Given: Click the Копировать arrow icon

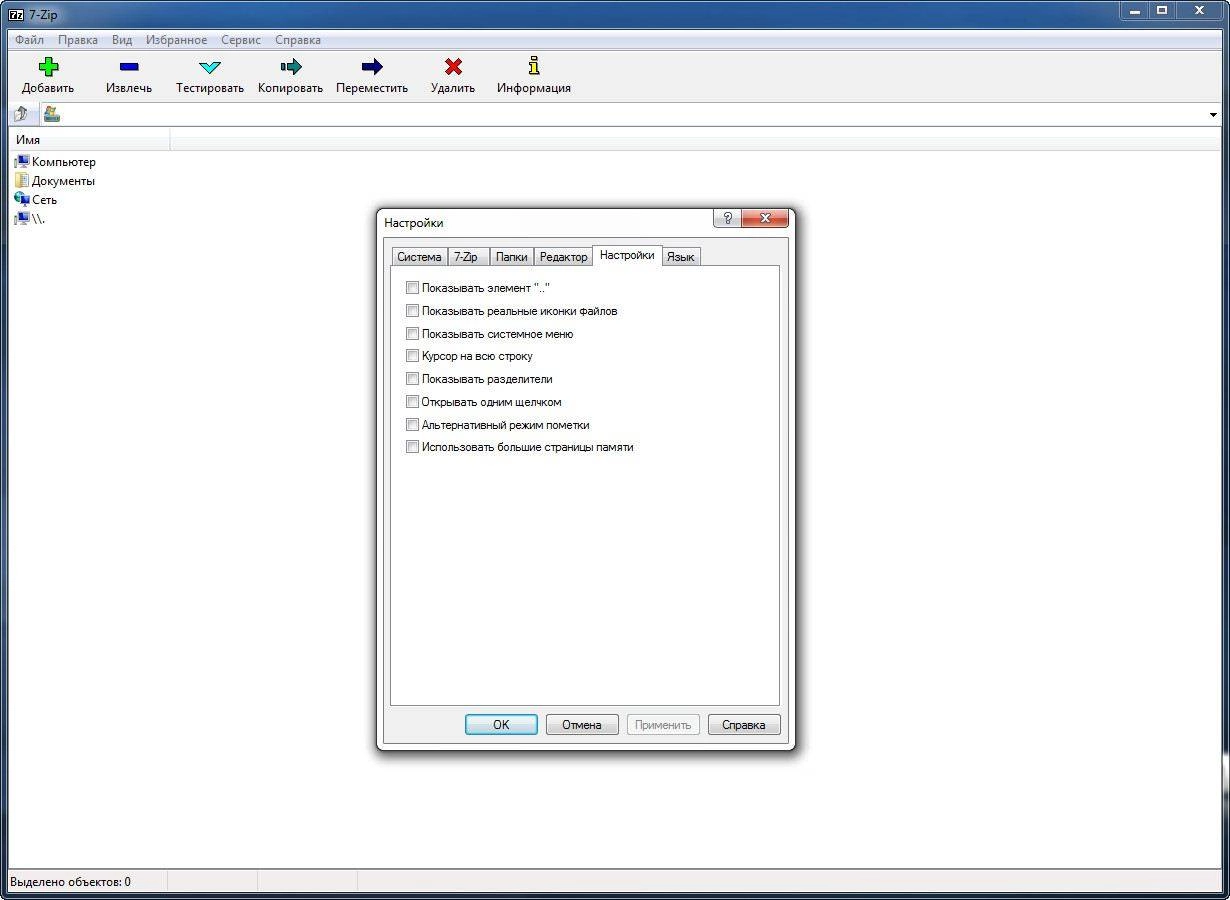Looking at the screenshot, I should click(x=291, y=67).
